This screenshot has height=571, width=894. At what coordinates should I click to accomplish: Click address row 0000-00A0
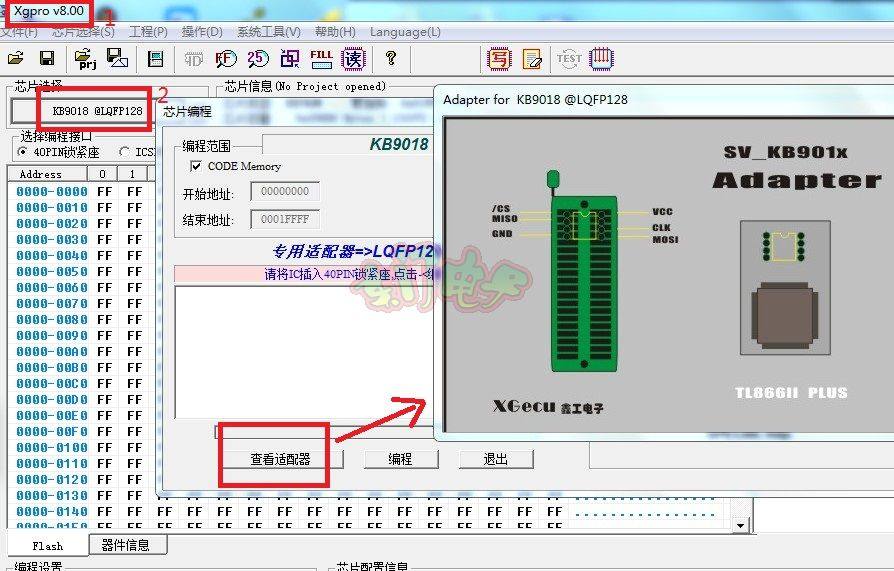[52, 351]
